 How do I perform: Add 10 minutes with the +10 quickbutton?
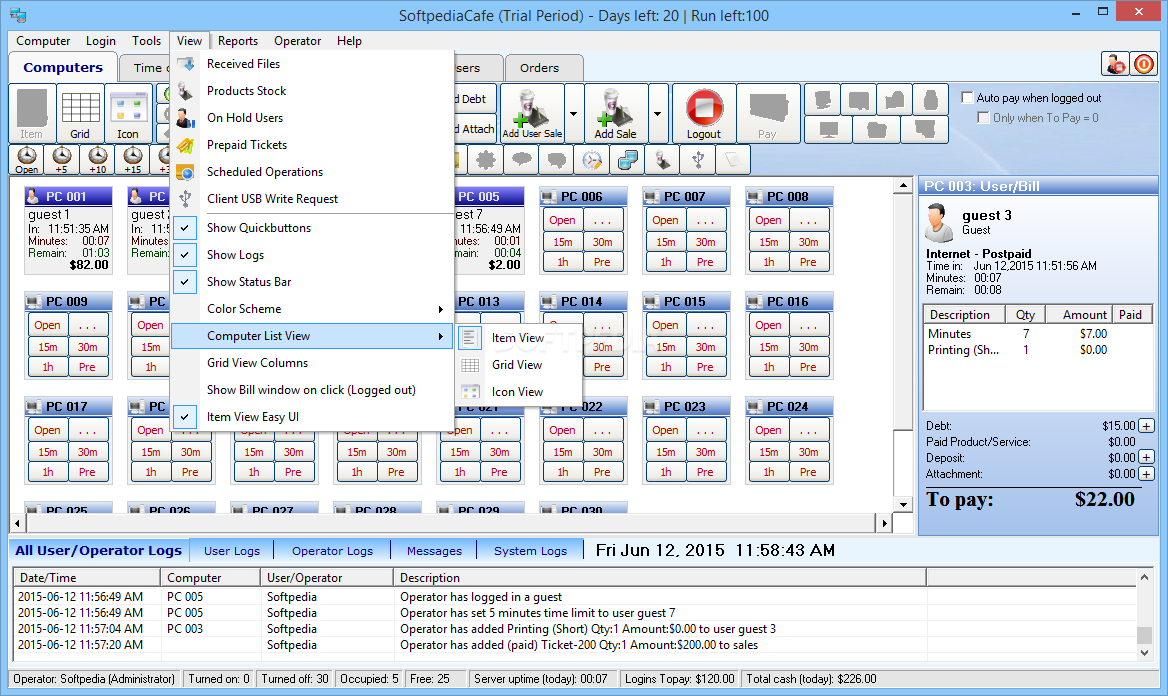point(97,159)
